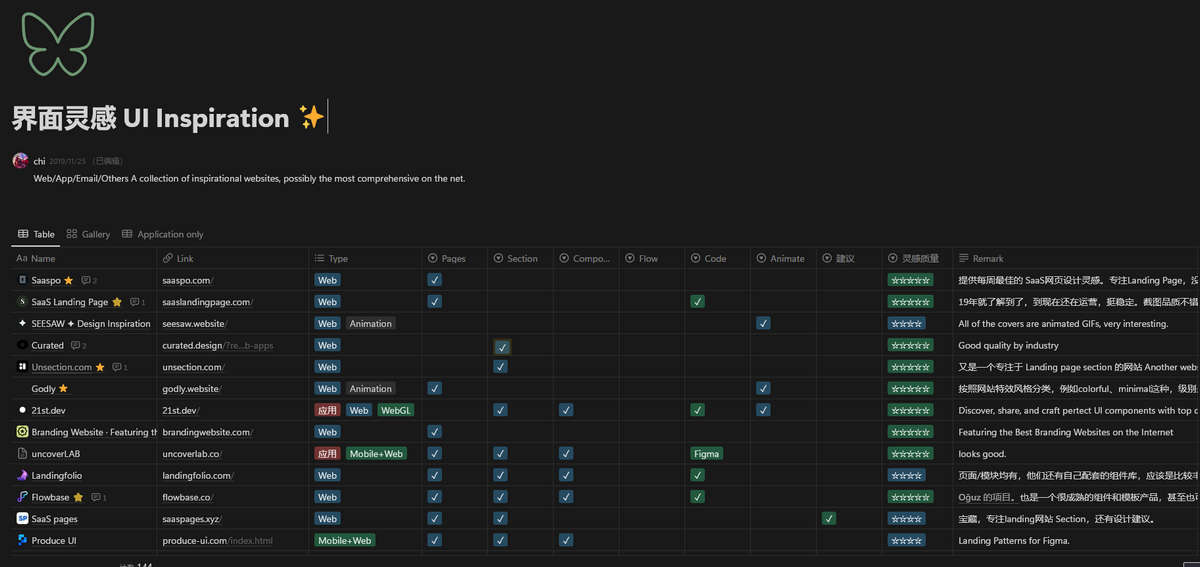This screenshot has height=567, width=1200.
Task: Click the Mobile+Web tag in Produce UI row
Action: tap(346, 540)
